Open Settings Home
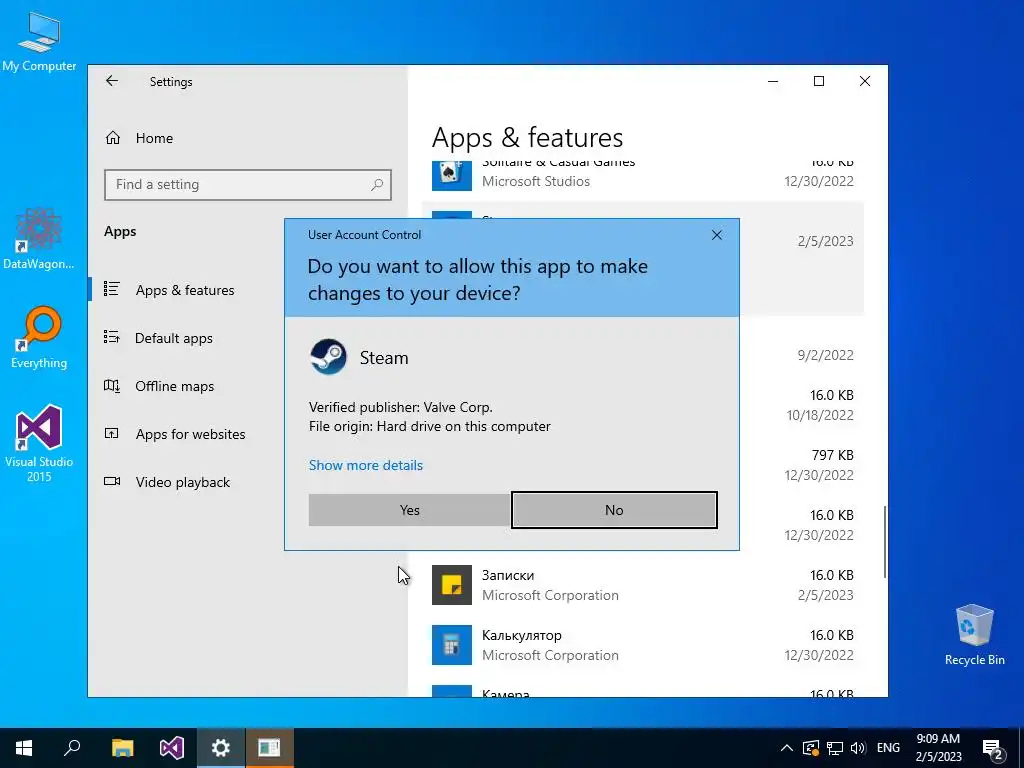Image resolution: width=1024 pixels, height=768 pixels. point(154,138)
